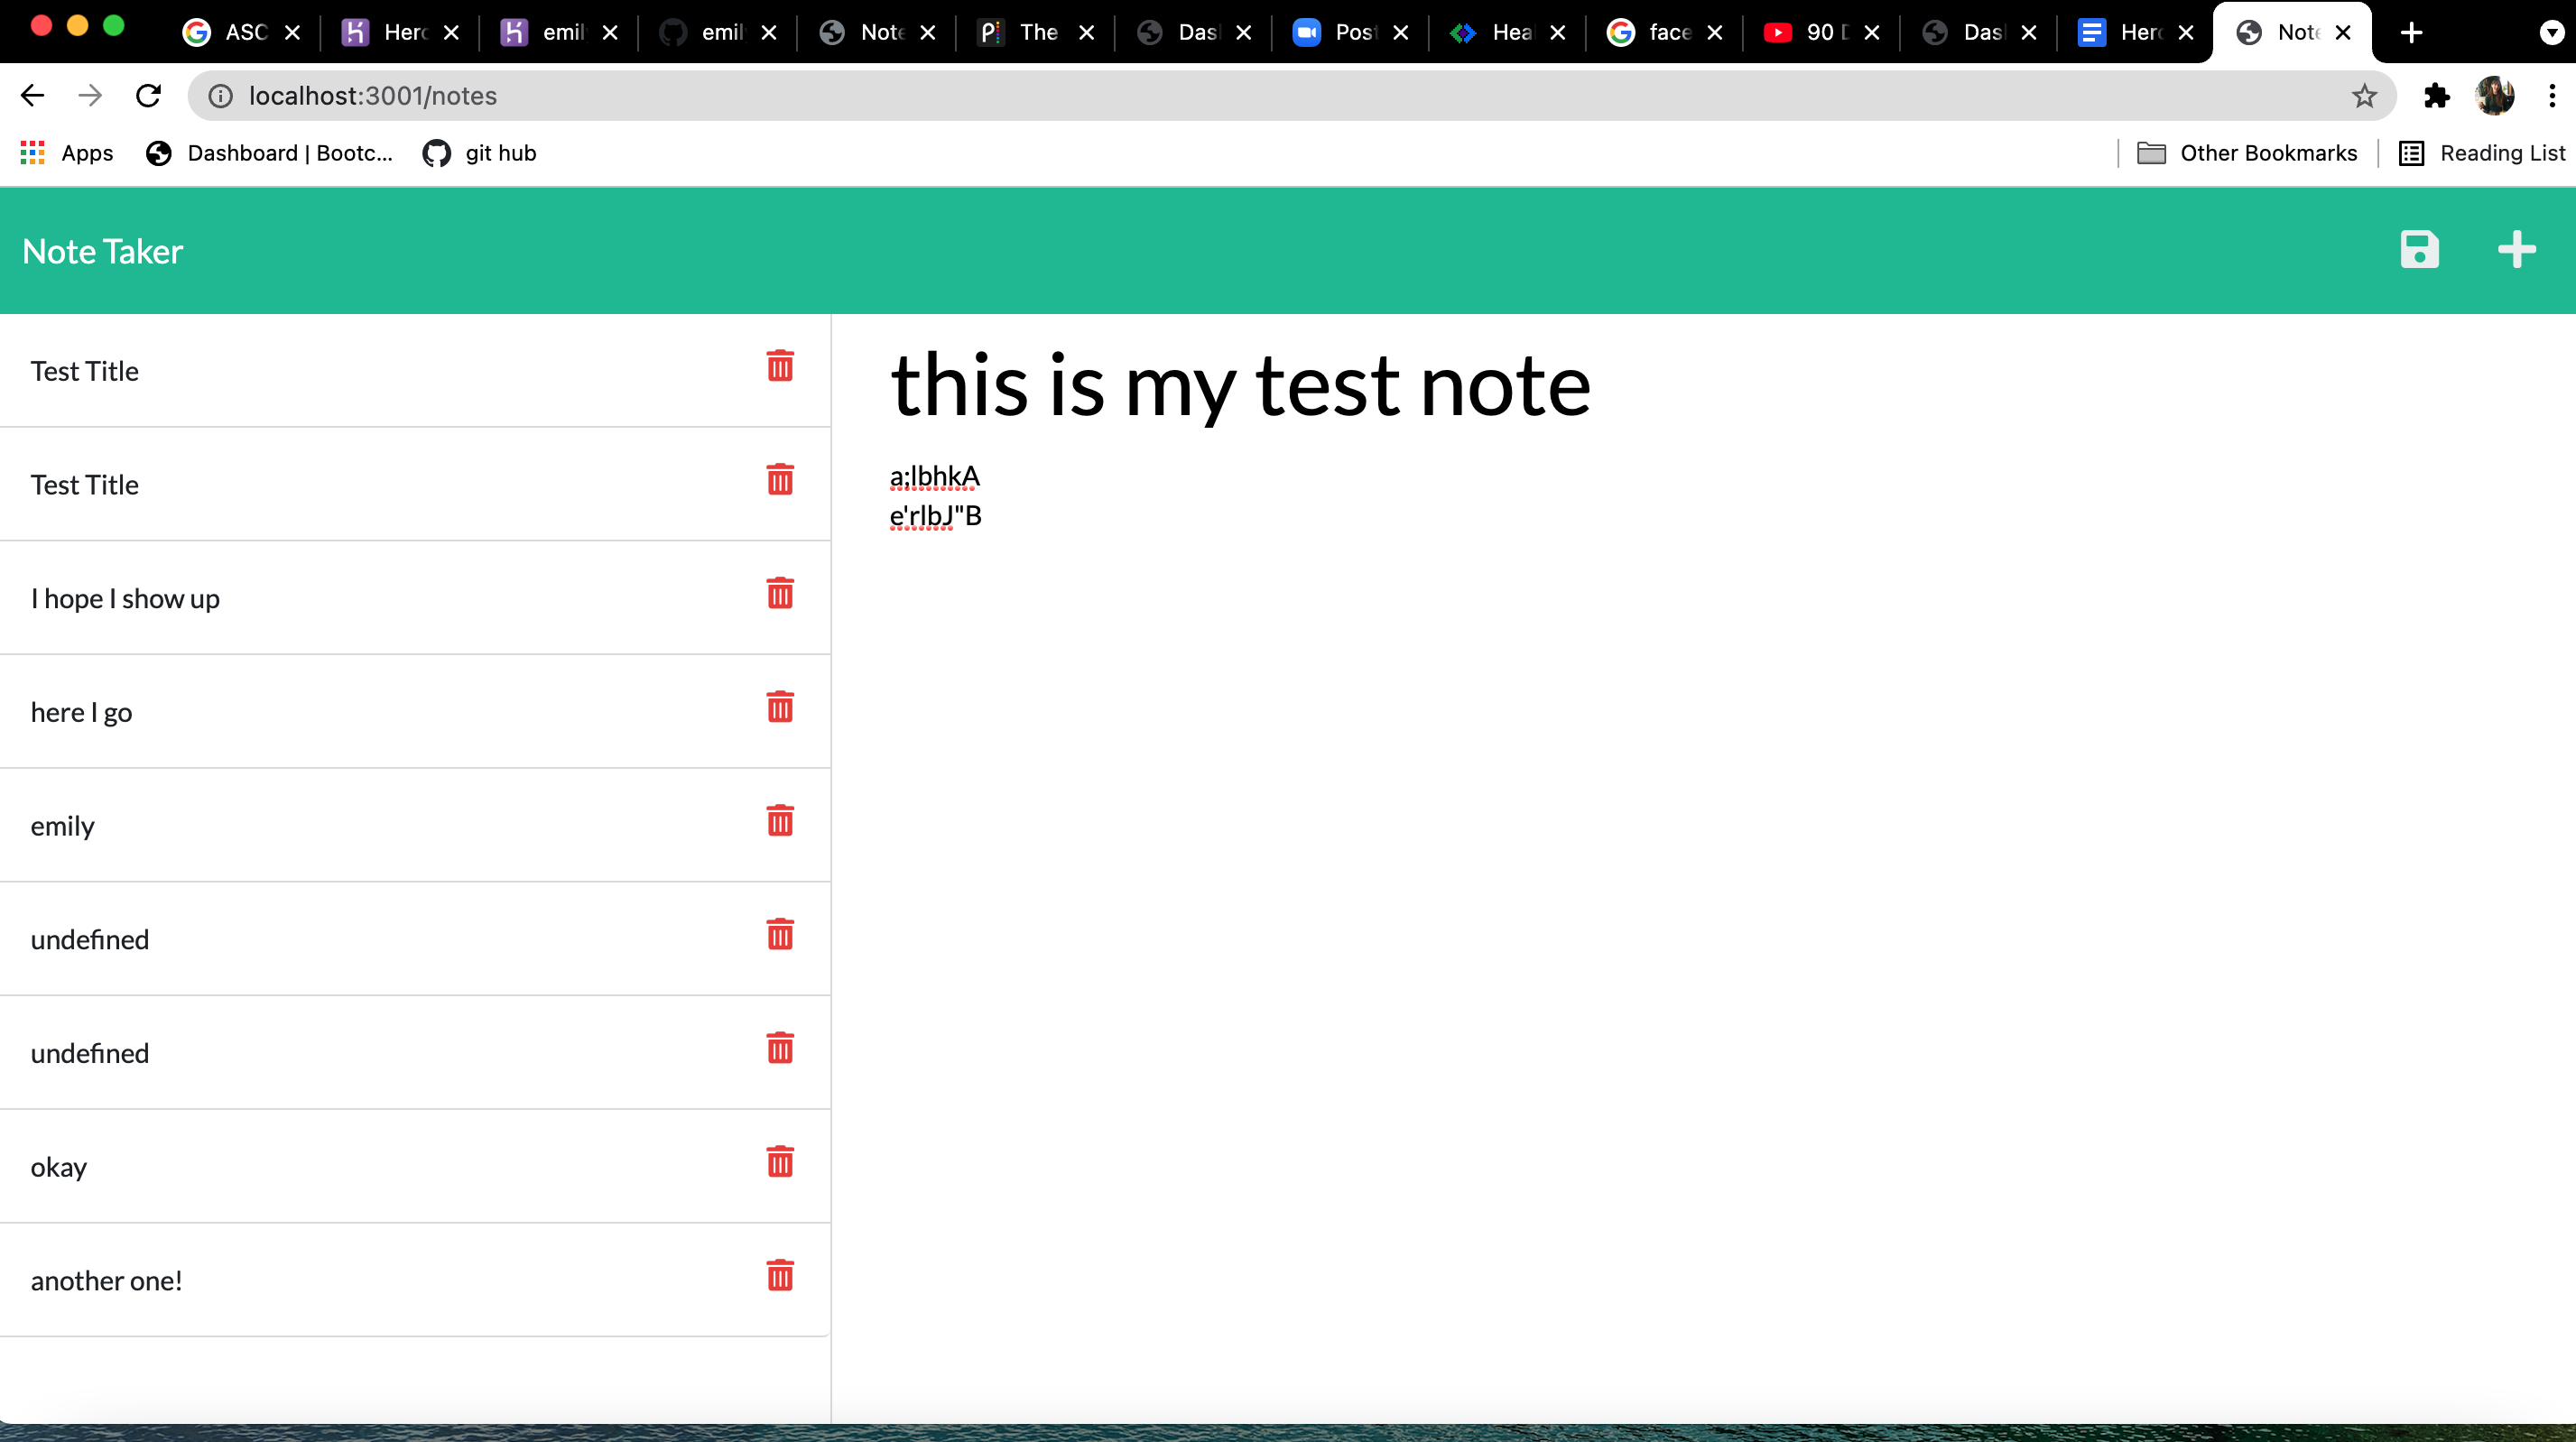The height and width of the screenshot is (1442, 2576).
Task: Select the 'another one!' note in list
Action: (106, 1281)
